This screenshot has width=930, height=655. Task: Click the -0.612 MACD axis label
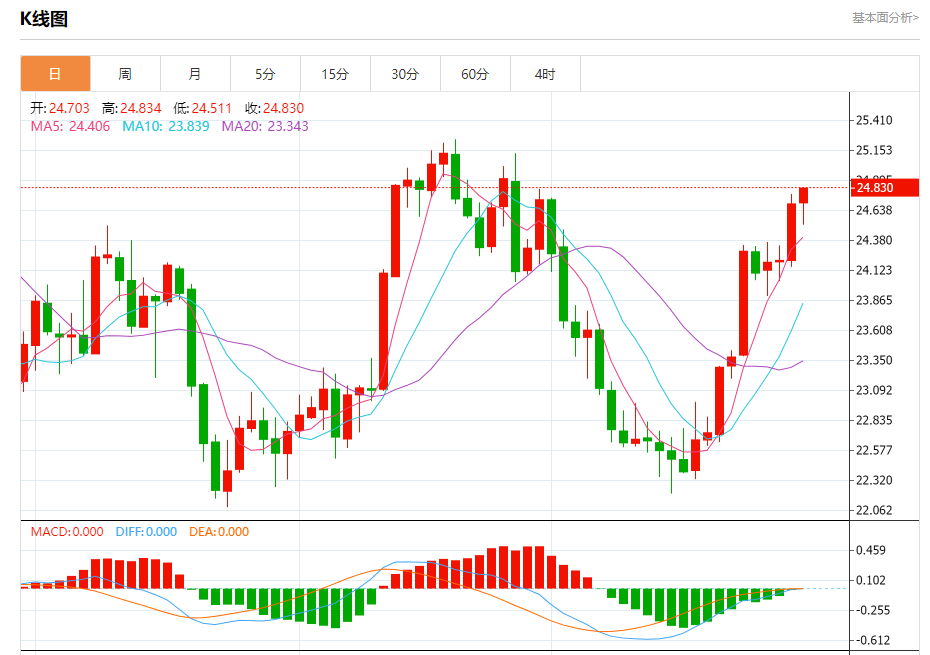871,640
